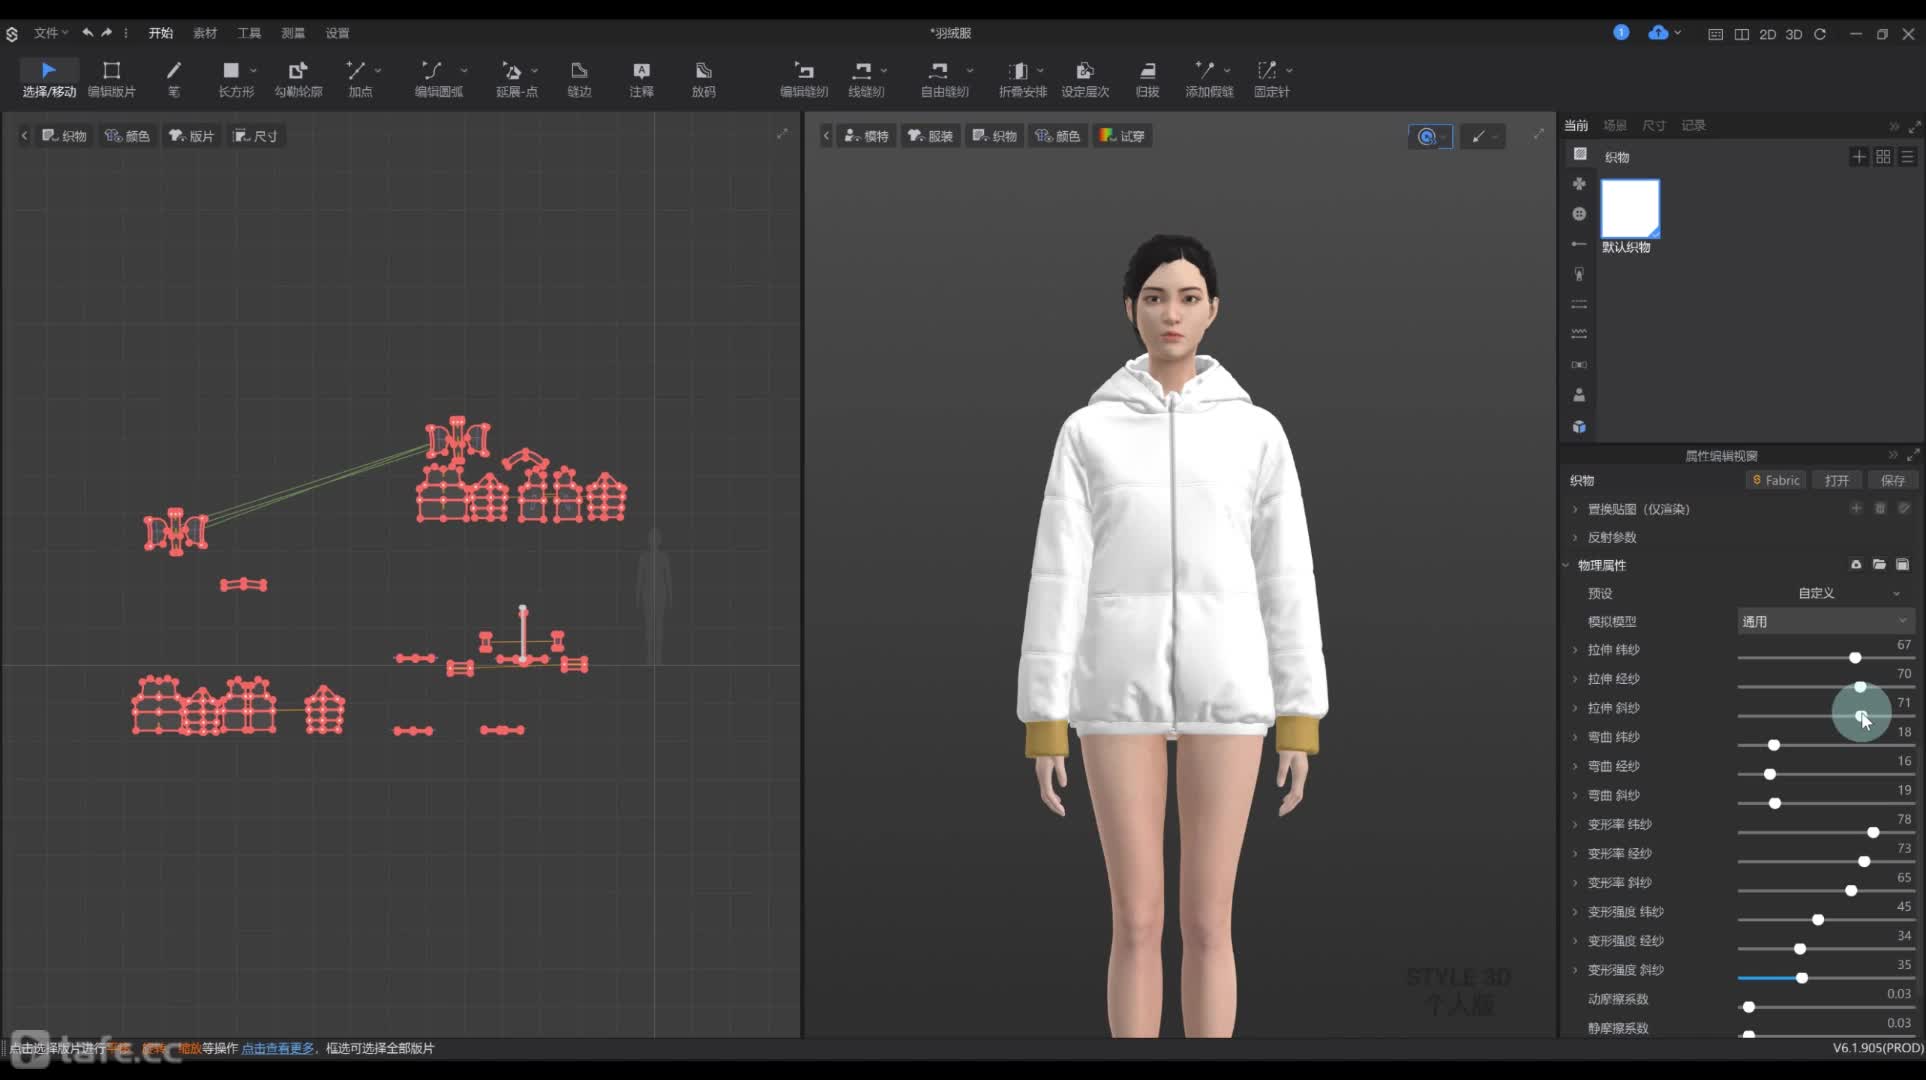Undo the last action

click(88, 33)
